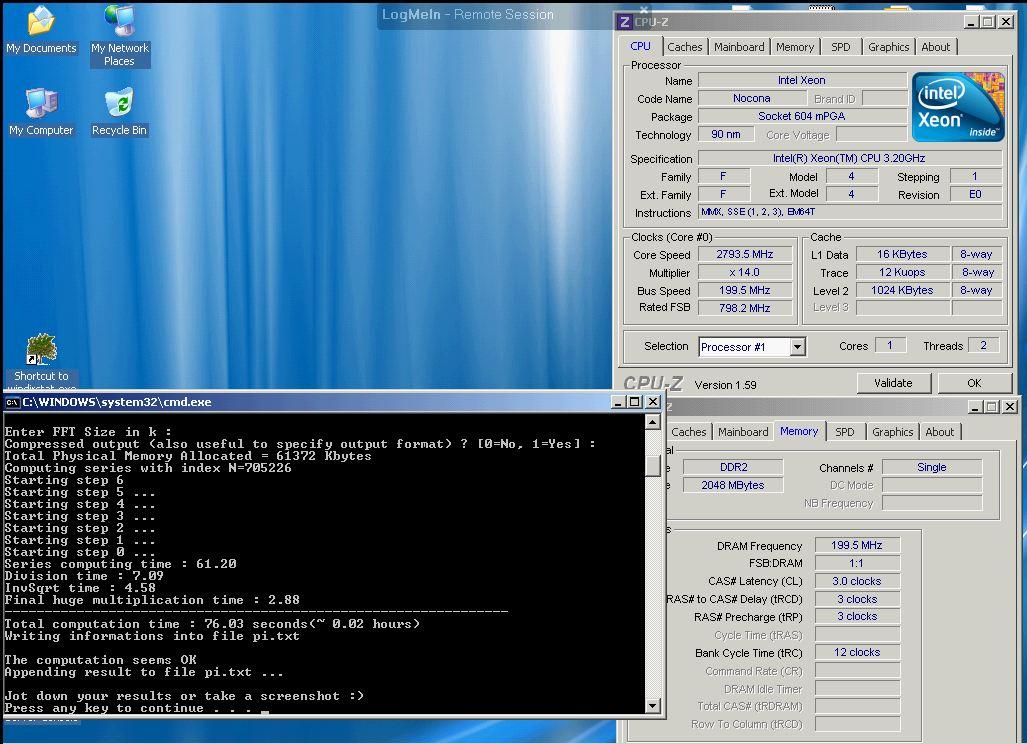Click the 90 nm technology value

pyautogui.click(x=726, y=134)
